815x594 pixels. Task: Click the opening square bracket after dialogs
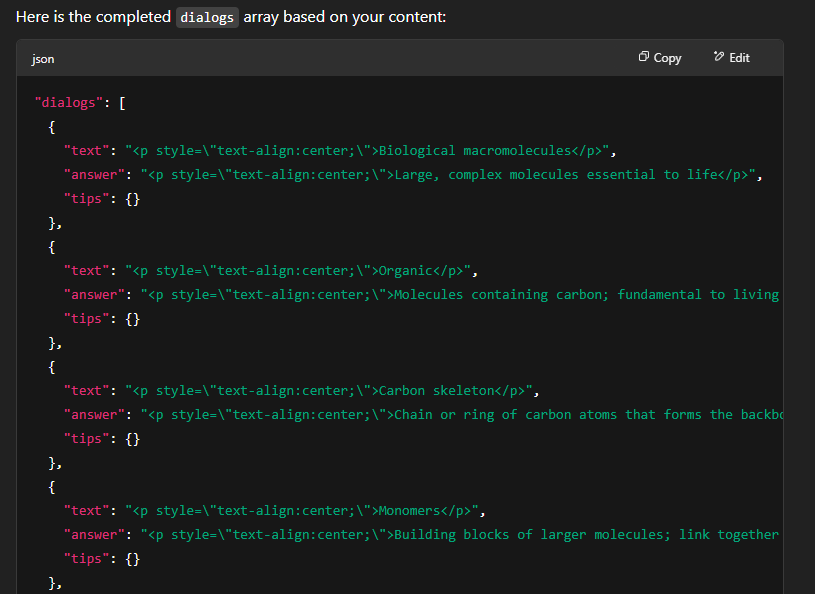point(122,103)
